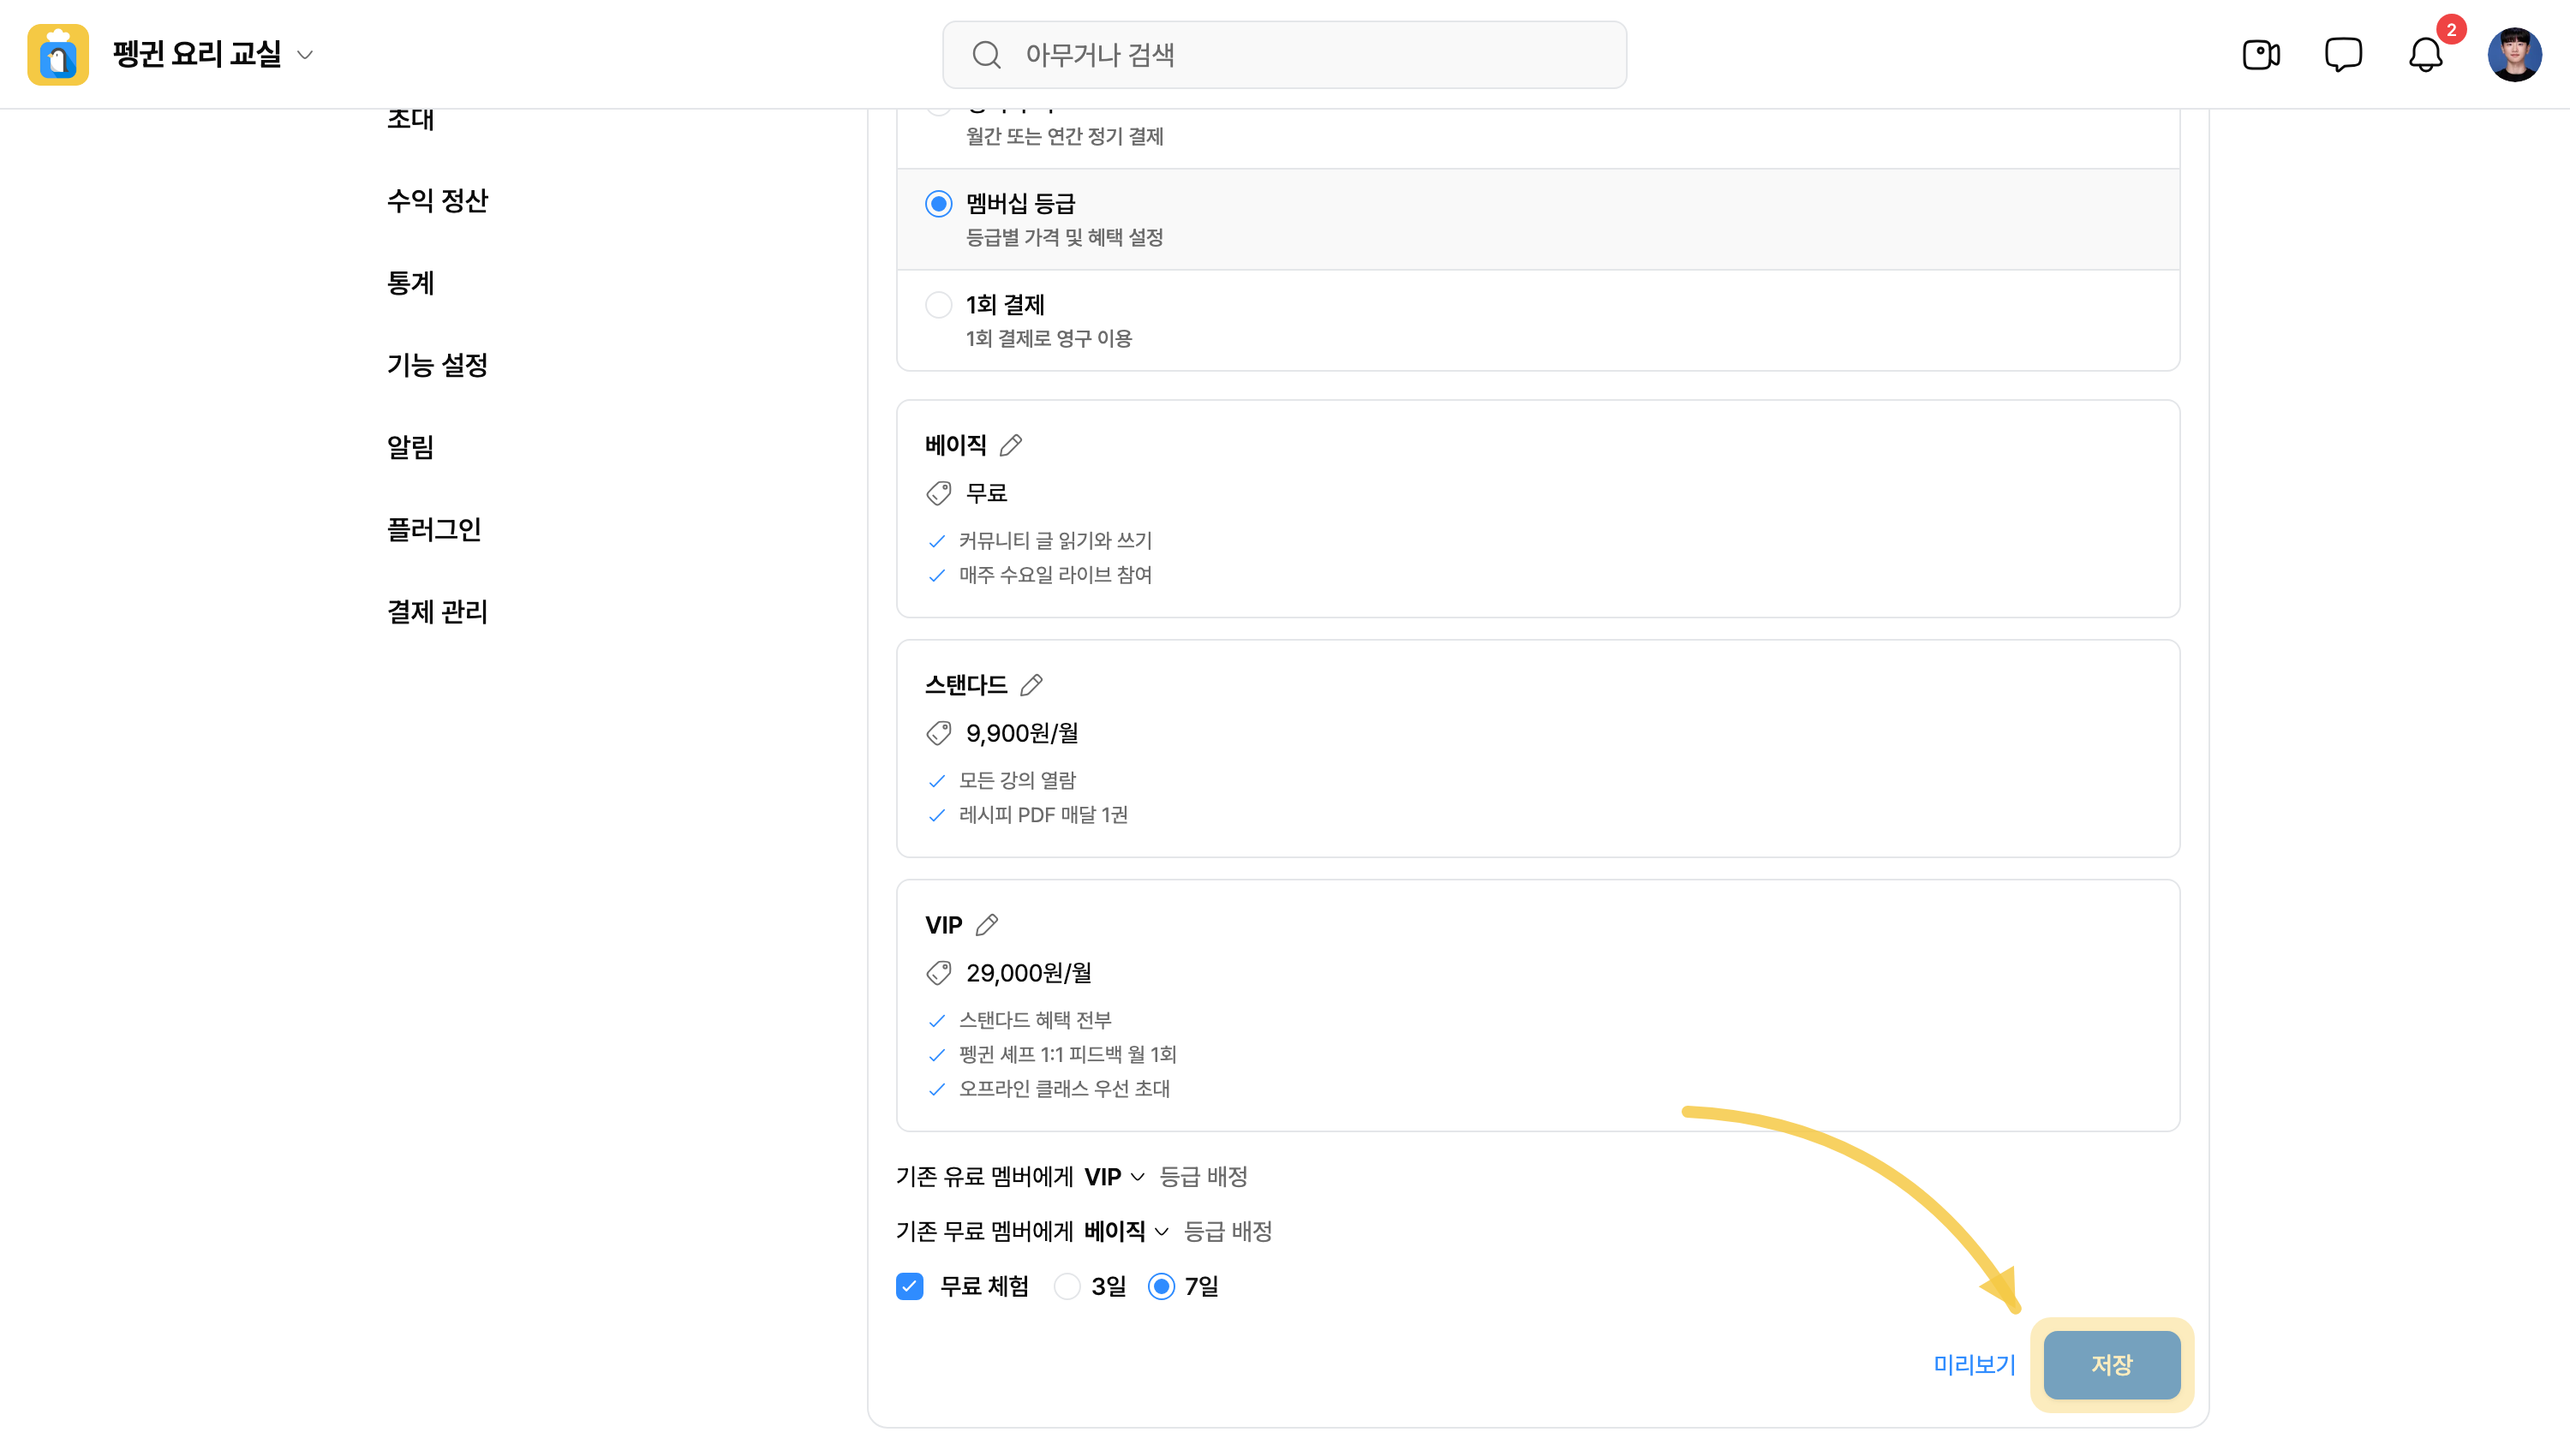Edit the 스탠다드 tier with pencil icon
This screenshot has height=1456, width=2570.
pos(1031,685)
